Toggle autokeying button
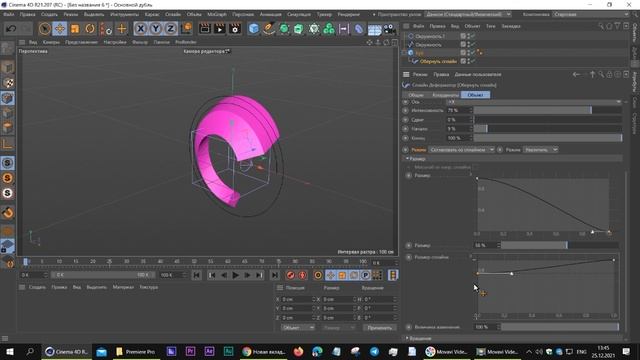 pyautogui.click(x=302, y=275)
